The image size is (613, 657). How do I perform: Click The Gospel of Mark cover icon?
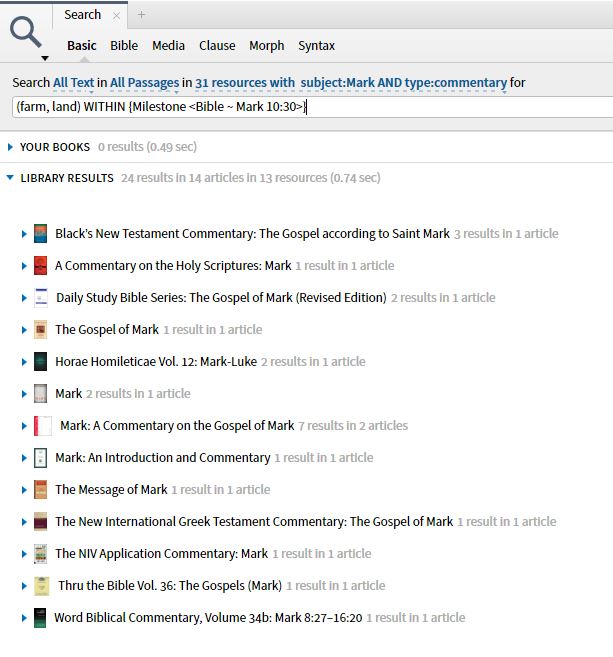[41, 330]
